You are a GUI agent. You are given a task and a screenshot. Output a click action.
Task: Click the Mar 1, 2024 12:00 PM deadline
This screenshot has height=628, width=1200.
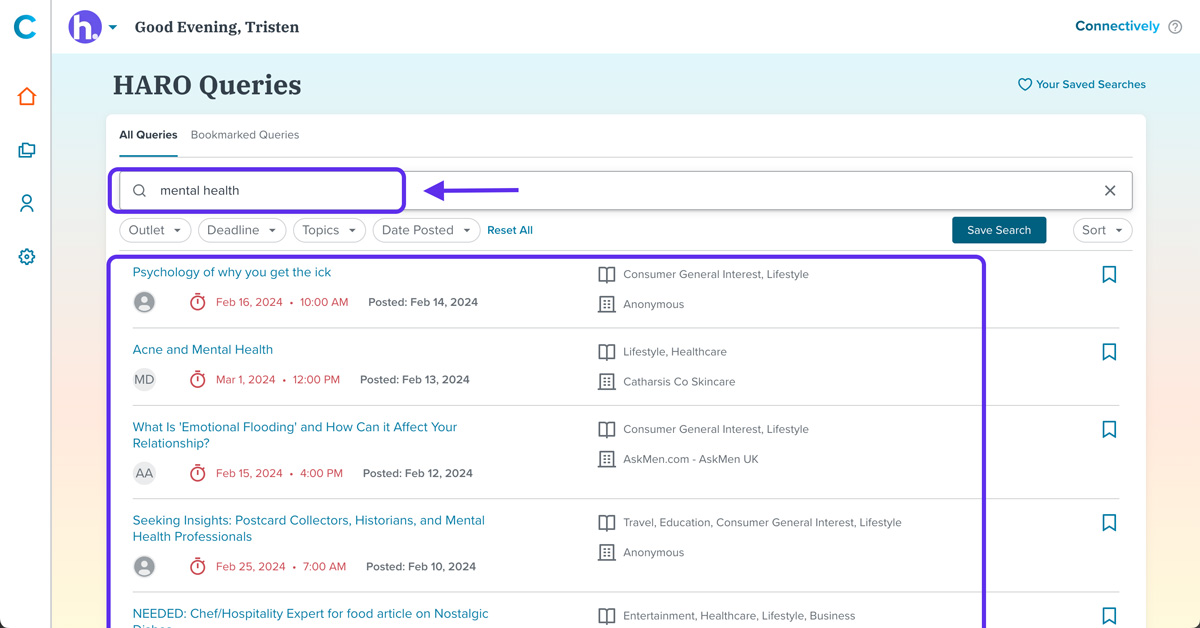(278, 379)
